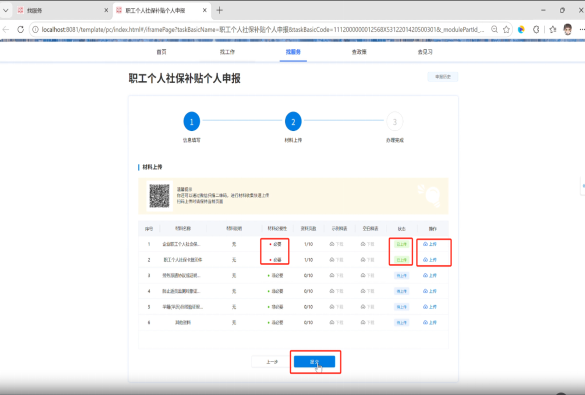
Task: Download the example sample form for row 4
Action: coord(336,291)
